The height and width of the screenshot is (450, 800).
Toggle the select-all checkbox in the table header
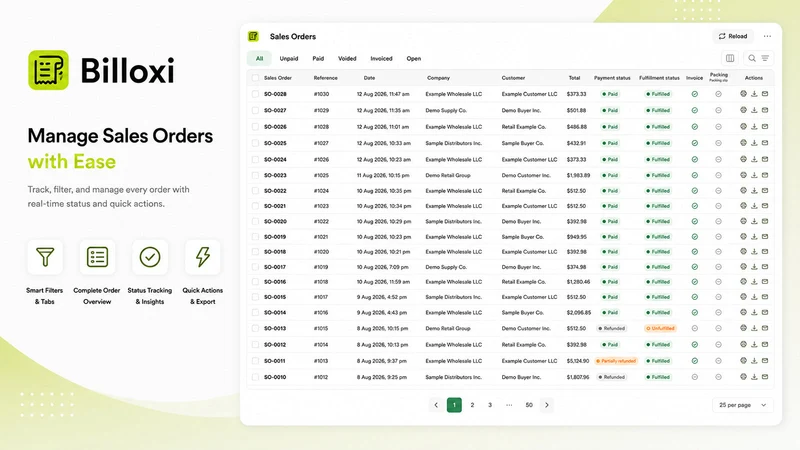[255, 78]
